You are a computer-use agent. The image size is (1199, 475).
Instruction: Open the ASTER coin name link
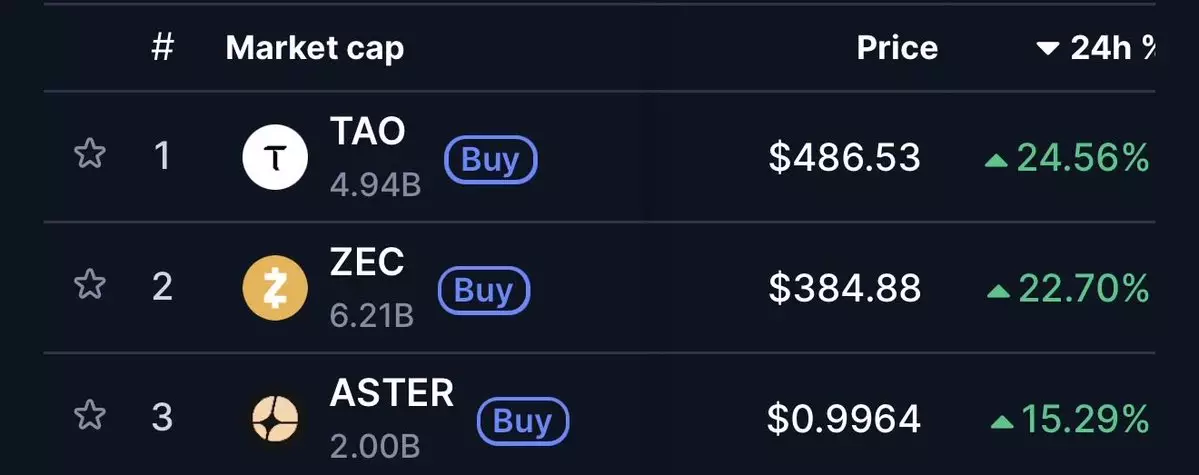391,392
